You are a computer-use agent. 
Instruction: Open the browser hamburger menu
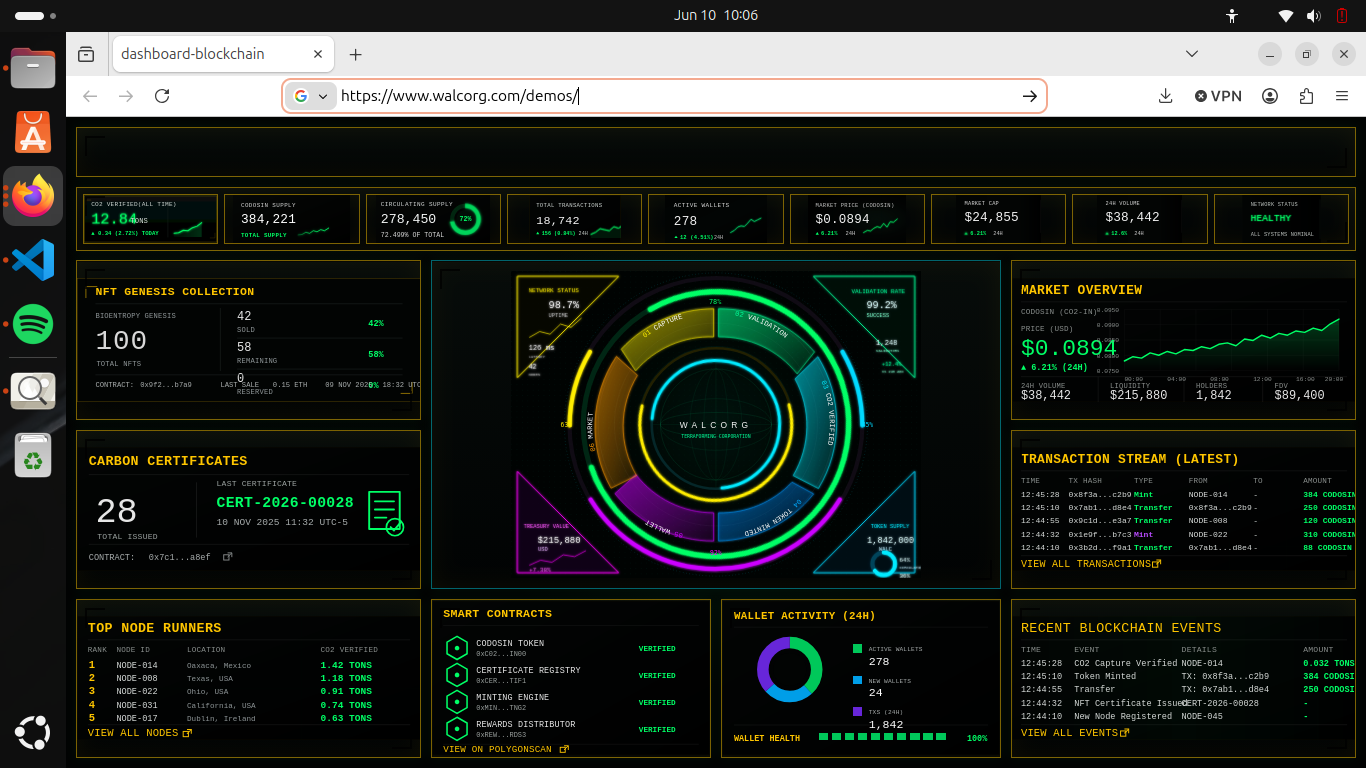1342,96
